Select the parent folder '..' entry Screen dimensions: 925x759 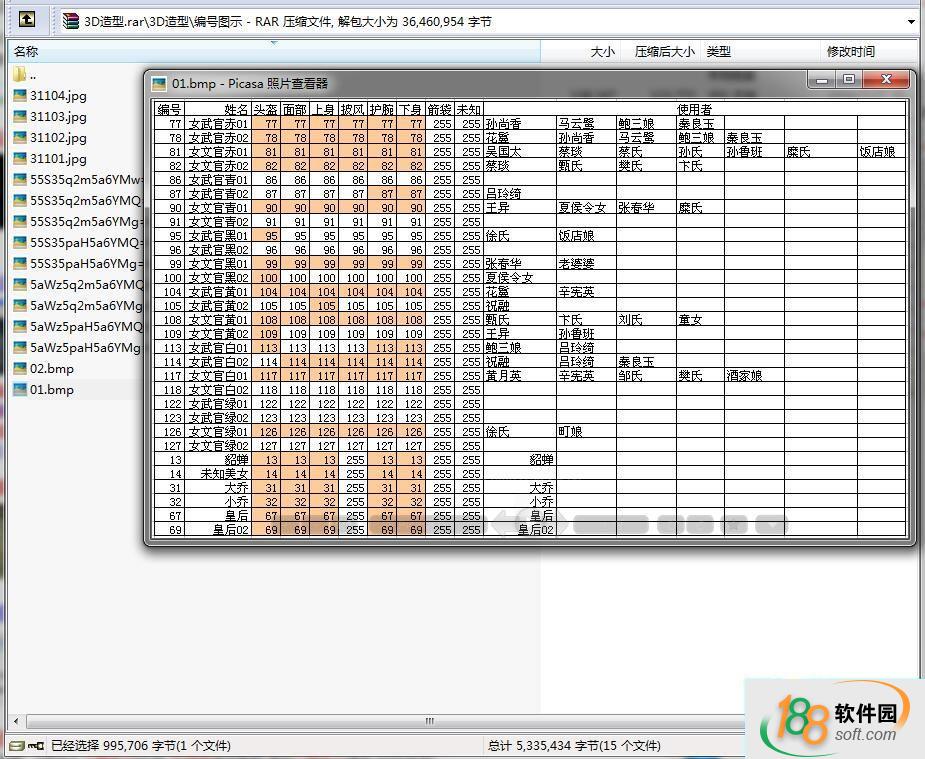click(x=32, y=75)
